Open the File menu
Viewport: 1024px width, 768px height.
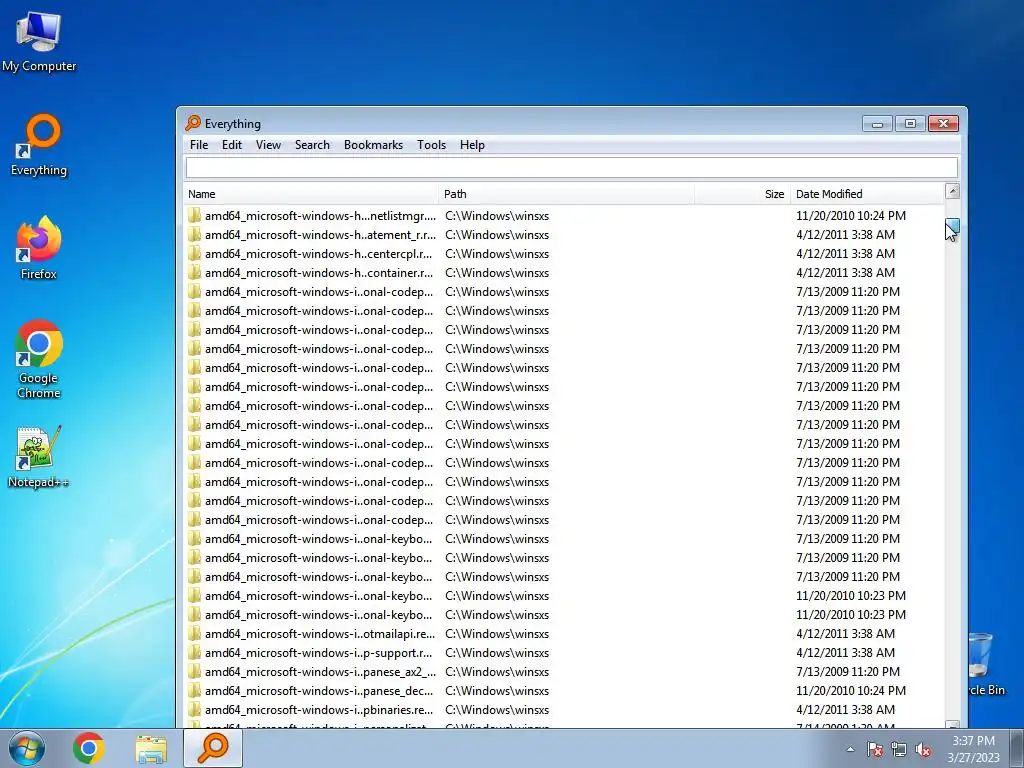[x=199, y=145]
